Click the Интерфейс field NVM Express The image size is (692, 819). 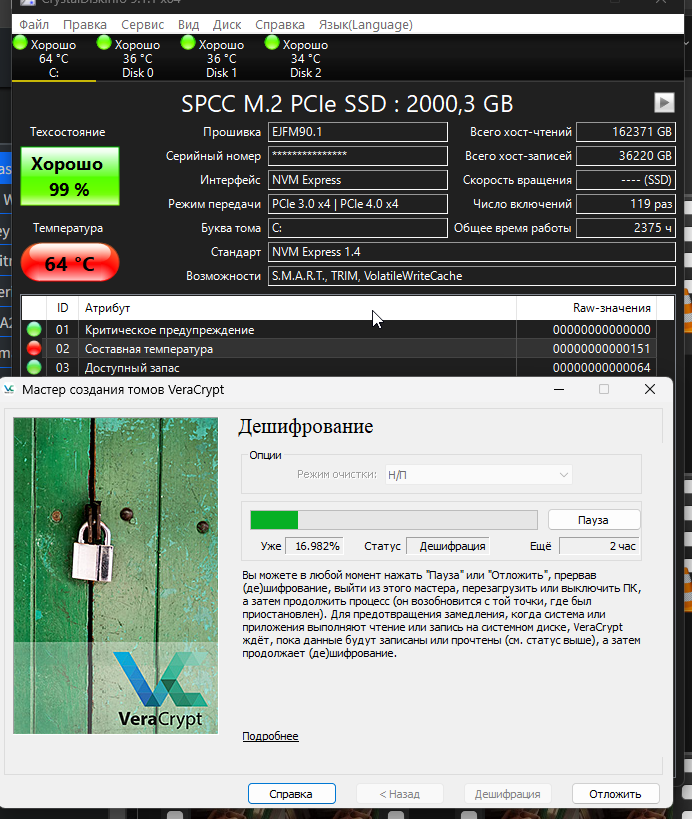[358, 180]
